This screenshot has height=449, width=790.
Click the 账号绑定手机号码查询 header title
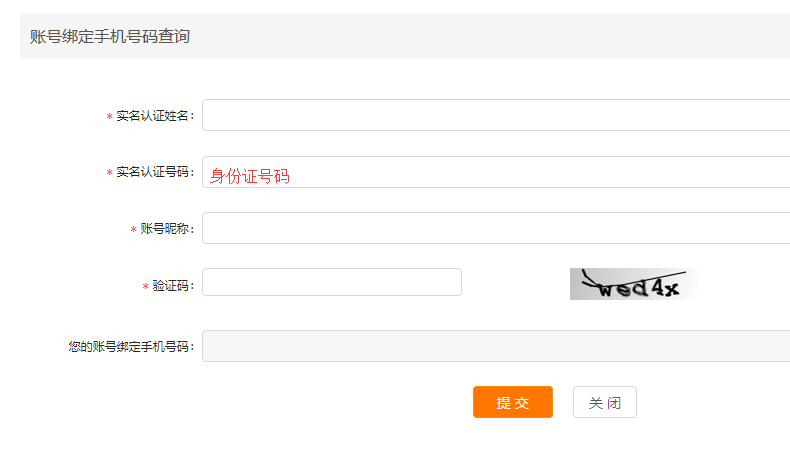click(x=110, y=36)
